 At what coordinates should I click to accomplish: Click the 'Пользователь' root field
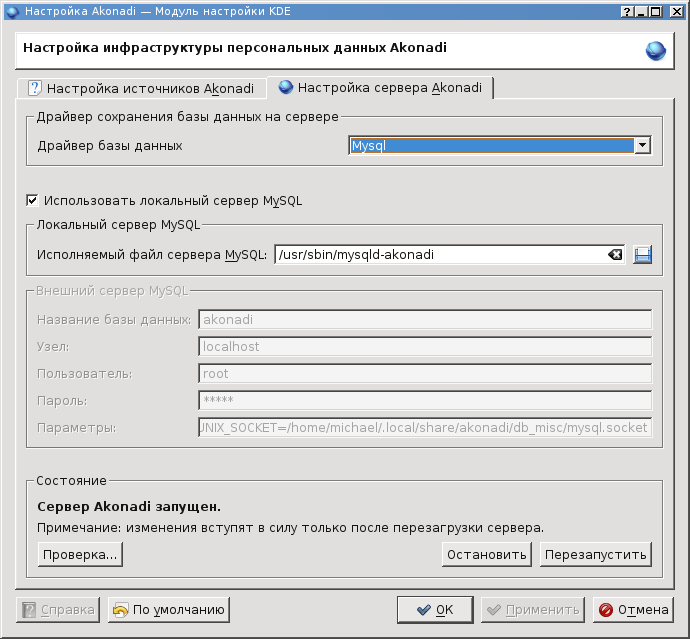coord(425,374)
